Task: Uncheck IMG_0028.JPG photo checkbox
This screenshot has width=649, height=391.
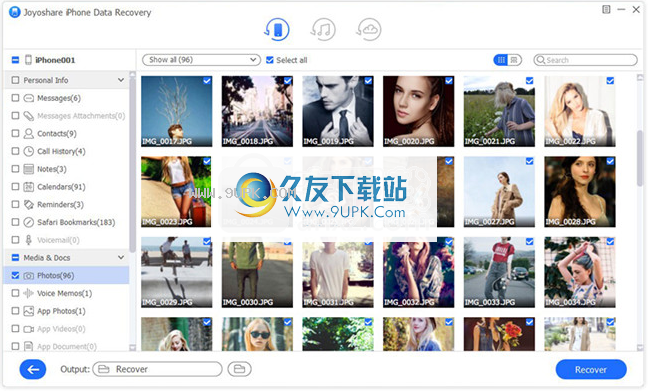Action: (610, 161)
